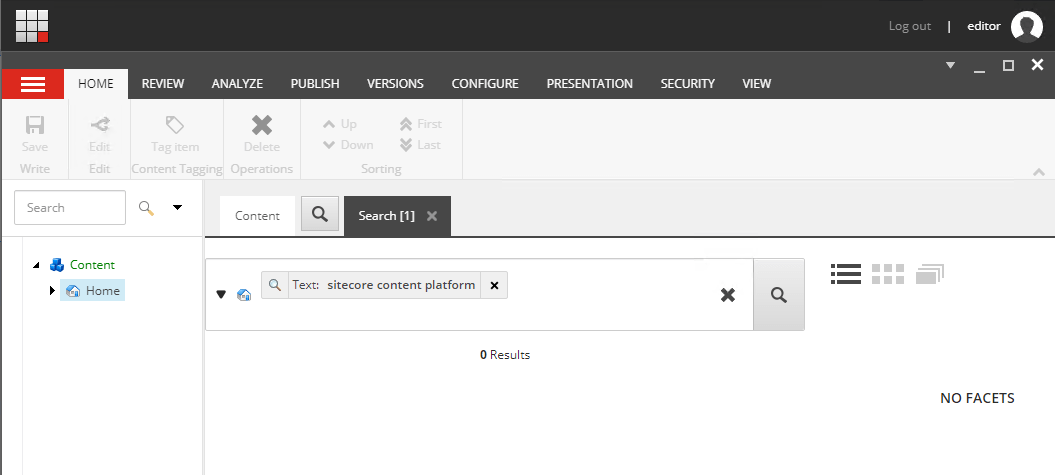Open the tree search options dropdown
This screenshot has height=475, width=1055.
(x=178, y=207)
